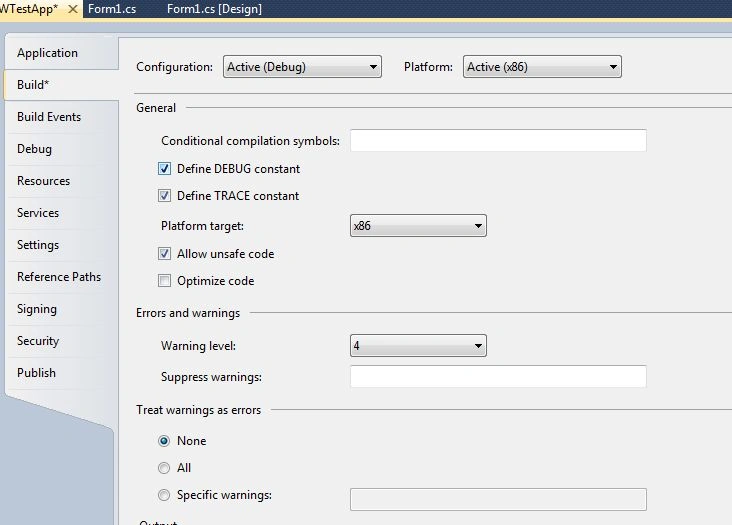The height and width of the screenshot is (525, 732).
Task: Switch to the Publish page
Action: pyautogui.click(x=36, y=373)
